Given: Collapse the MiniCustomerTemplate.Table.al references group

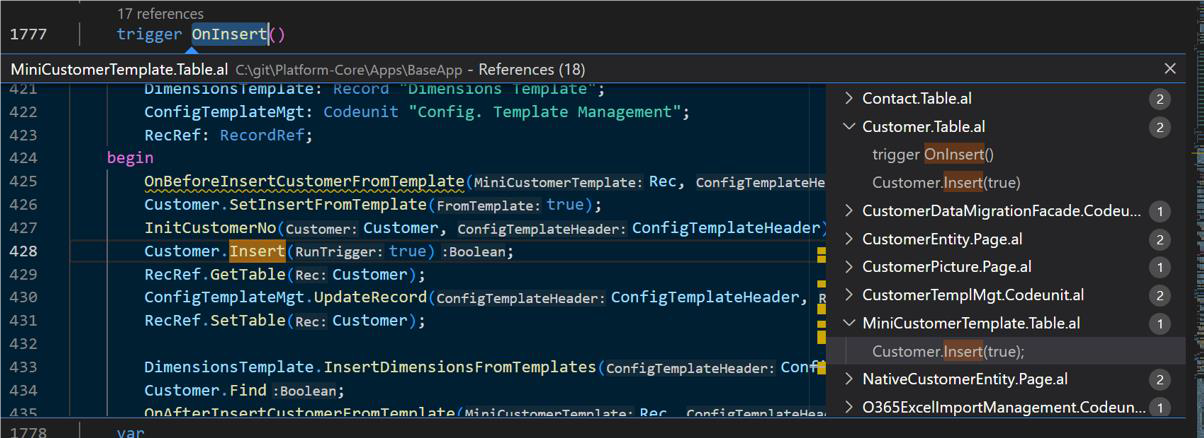Looking at the screenshot, I should coord(849,323).
